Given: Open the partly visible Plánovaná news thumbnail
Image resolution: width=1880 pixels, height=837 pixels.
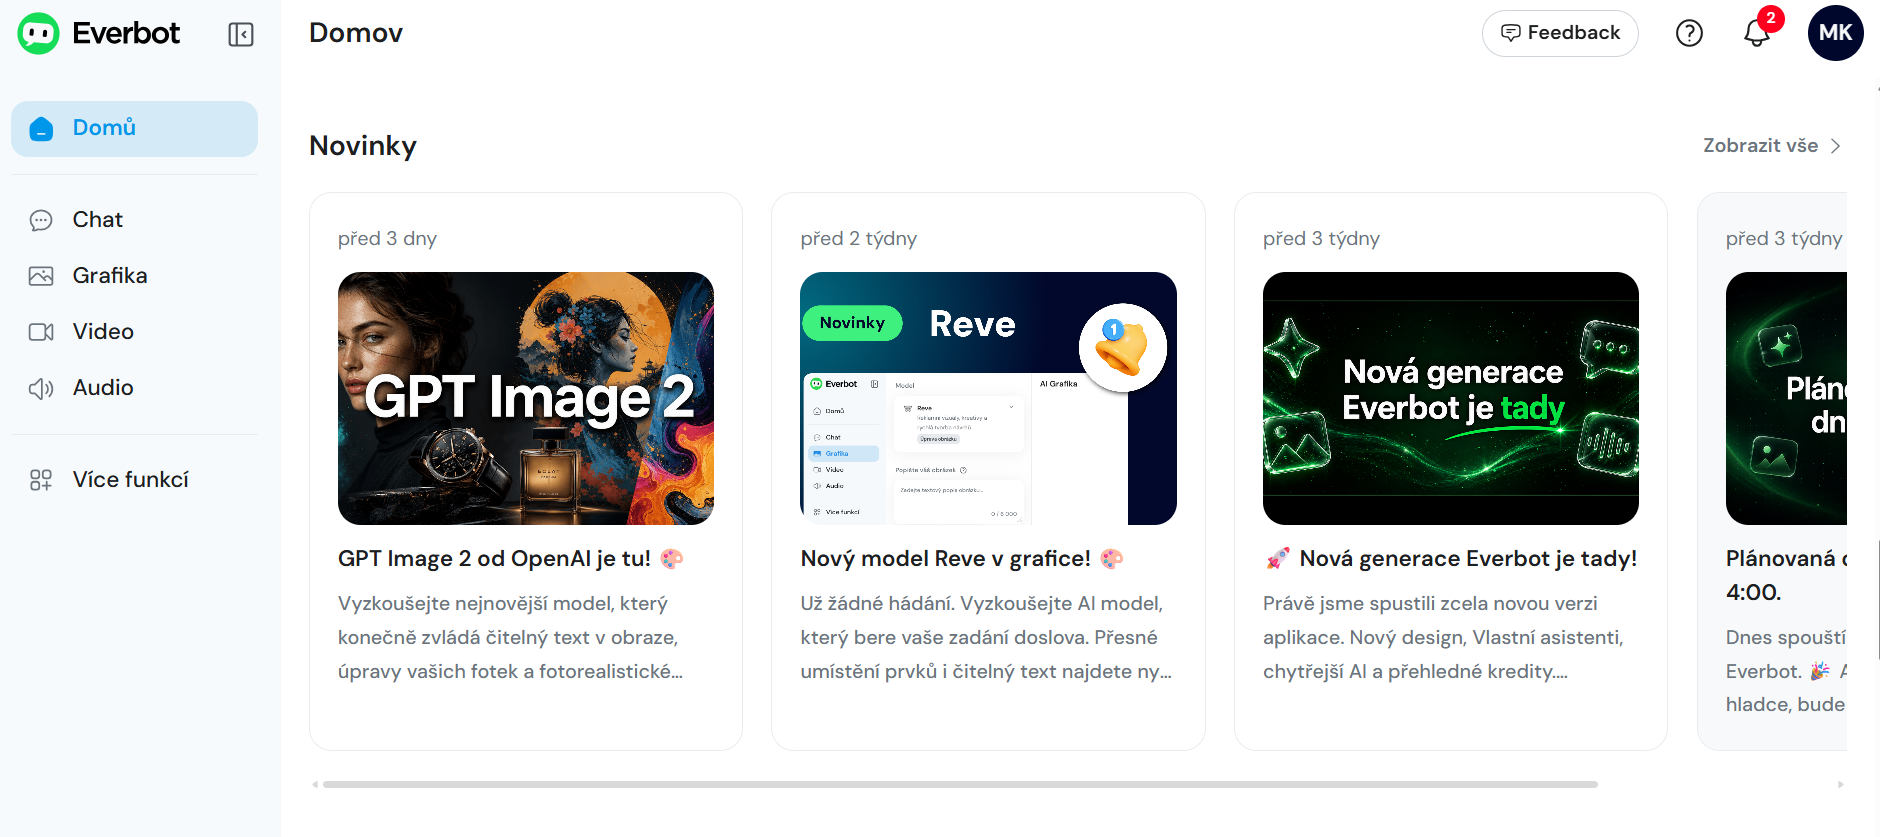Looking at the screenshot, I should (1786, 398).
